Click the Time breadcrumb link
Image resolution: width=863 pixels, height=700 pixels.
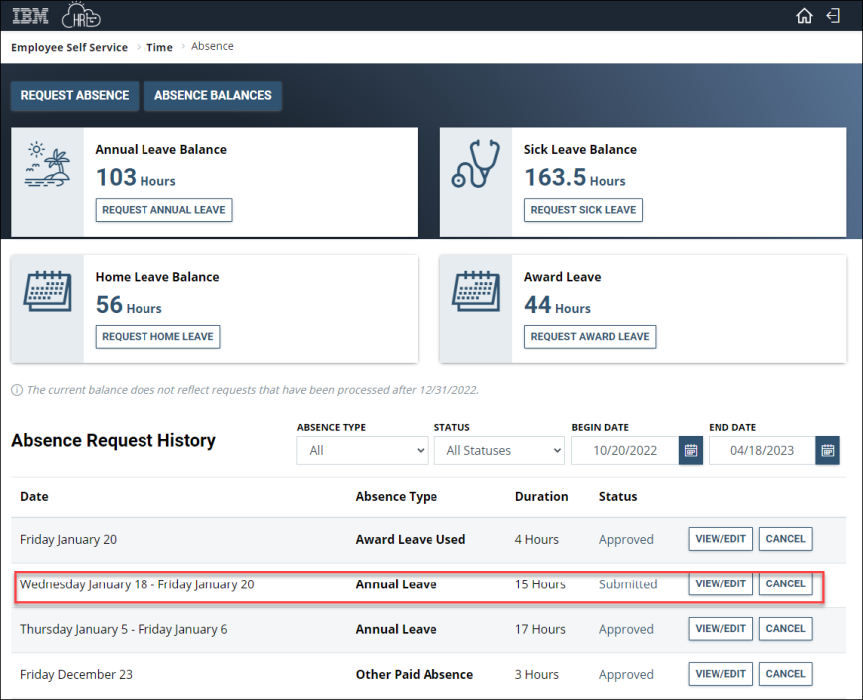[x=159, y=46]
